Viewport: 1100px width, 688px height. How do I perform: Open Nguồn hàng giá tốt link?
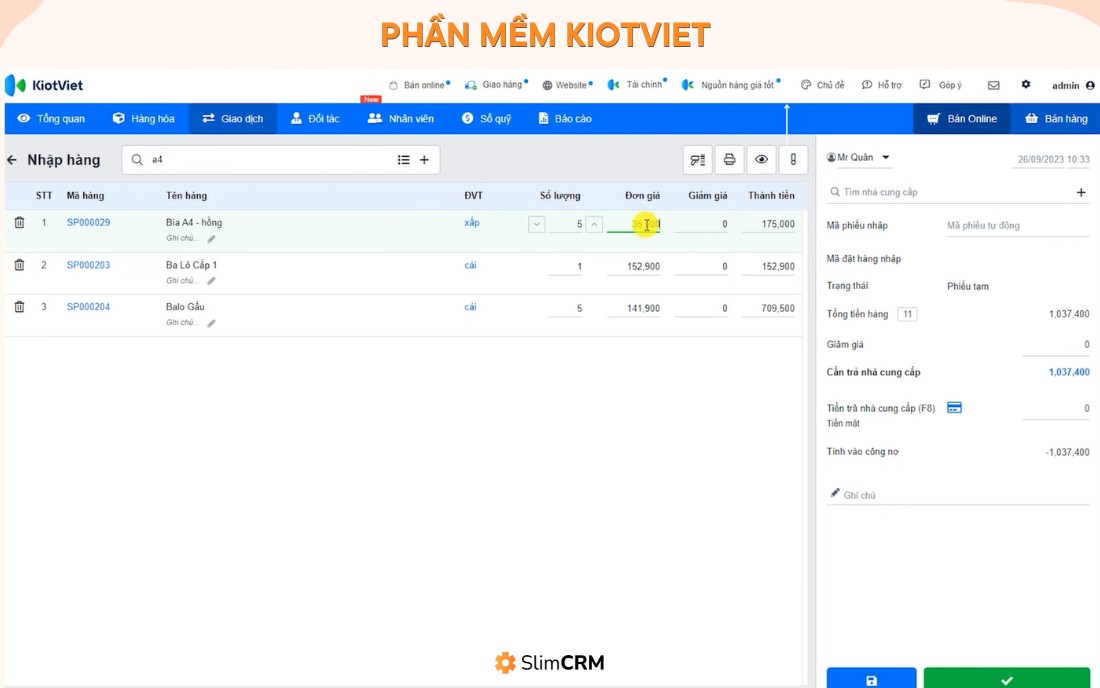(731, 85)
